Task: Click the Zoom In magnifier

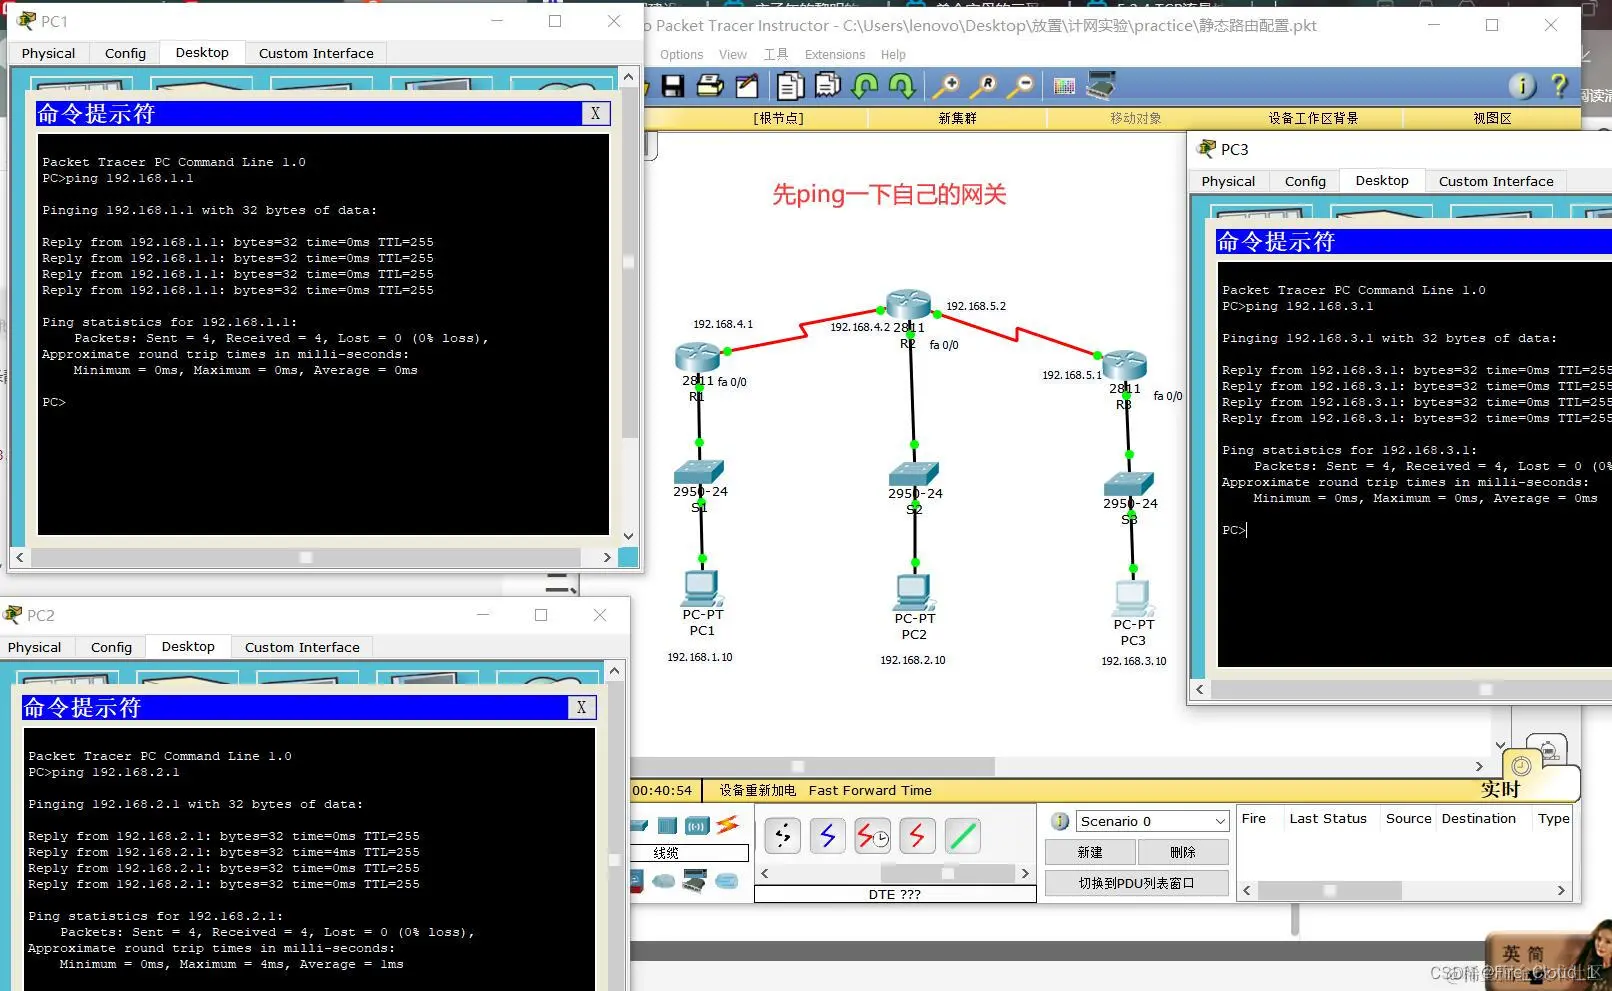Action: (x=945, y=86)
